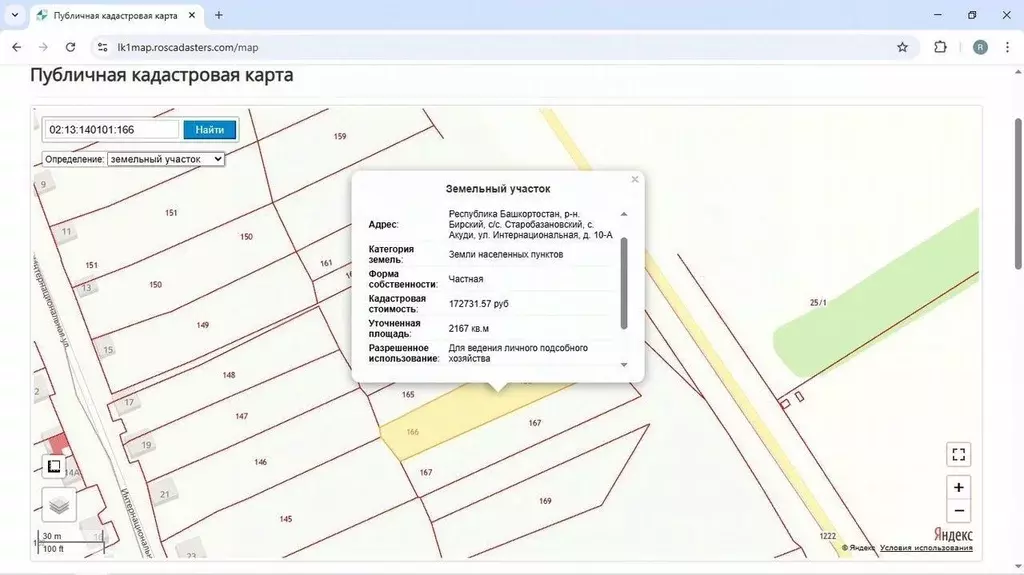Open the Chrome three-dot menu
The height and width of the screenshot is (575, 1024).
click(x=1008, y=47)
